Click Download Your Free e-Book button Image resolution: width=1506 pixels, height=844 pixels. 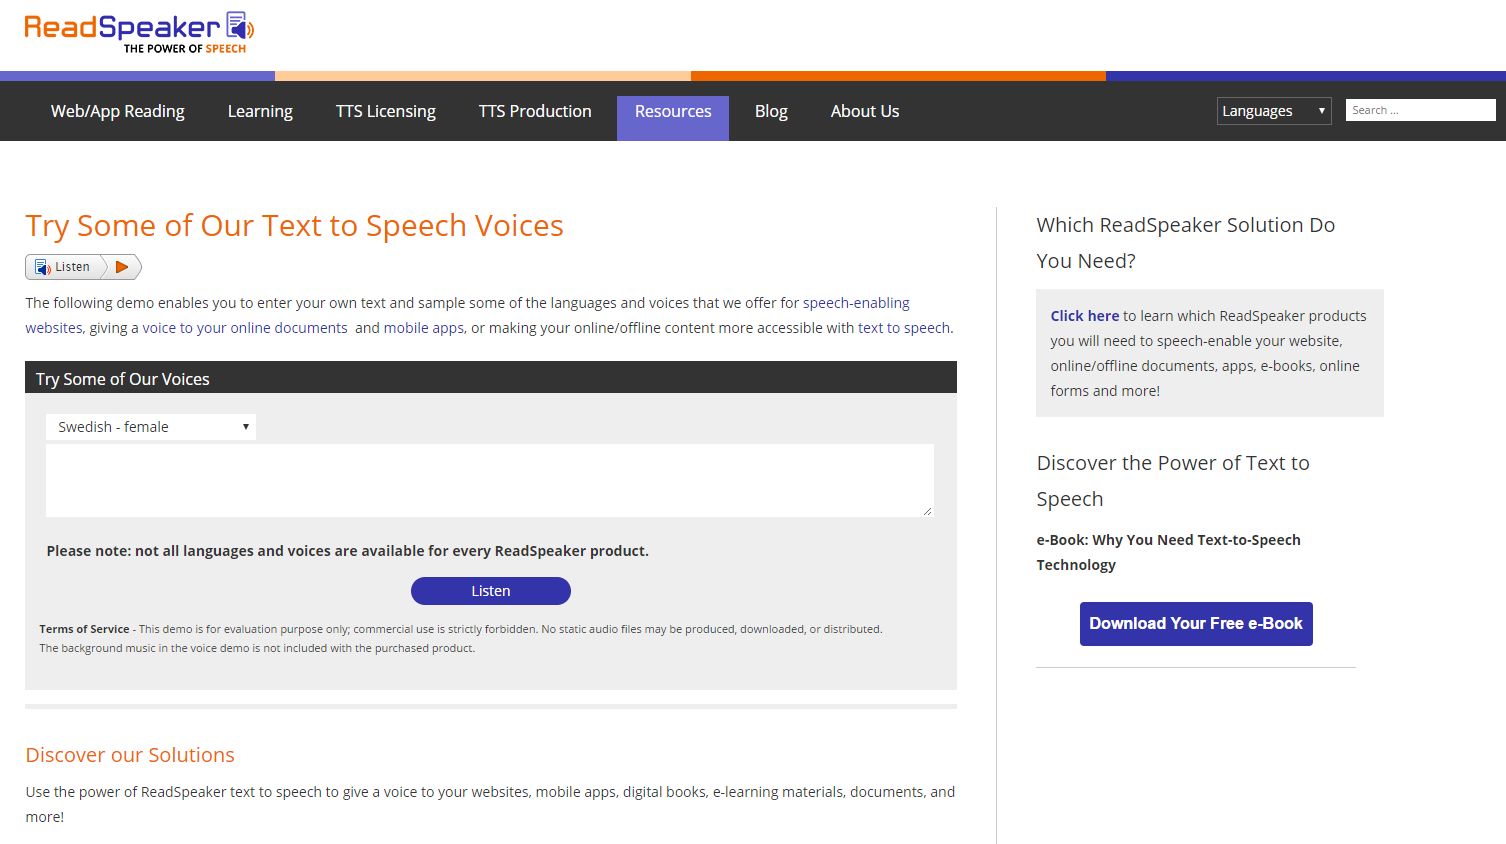pyautogui.click(x=1196, y=624)
